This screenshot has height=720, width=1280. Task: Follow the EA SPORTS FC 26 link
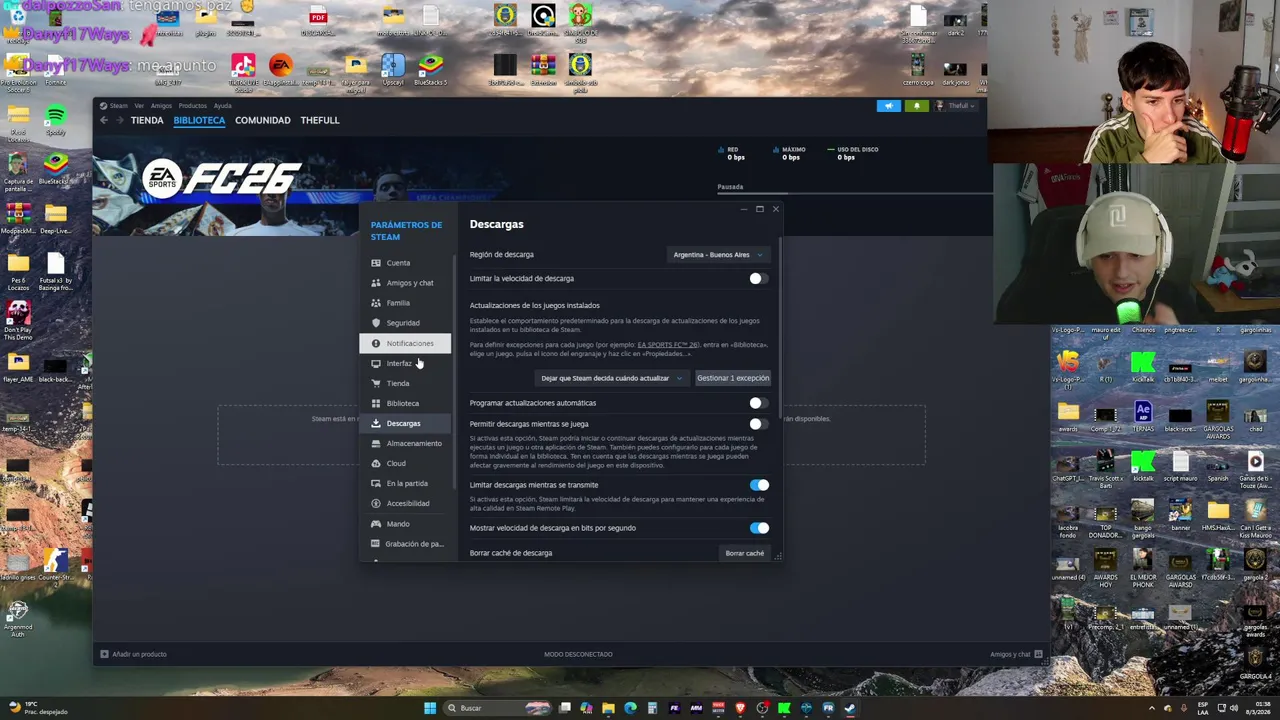click(667, 345)
